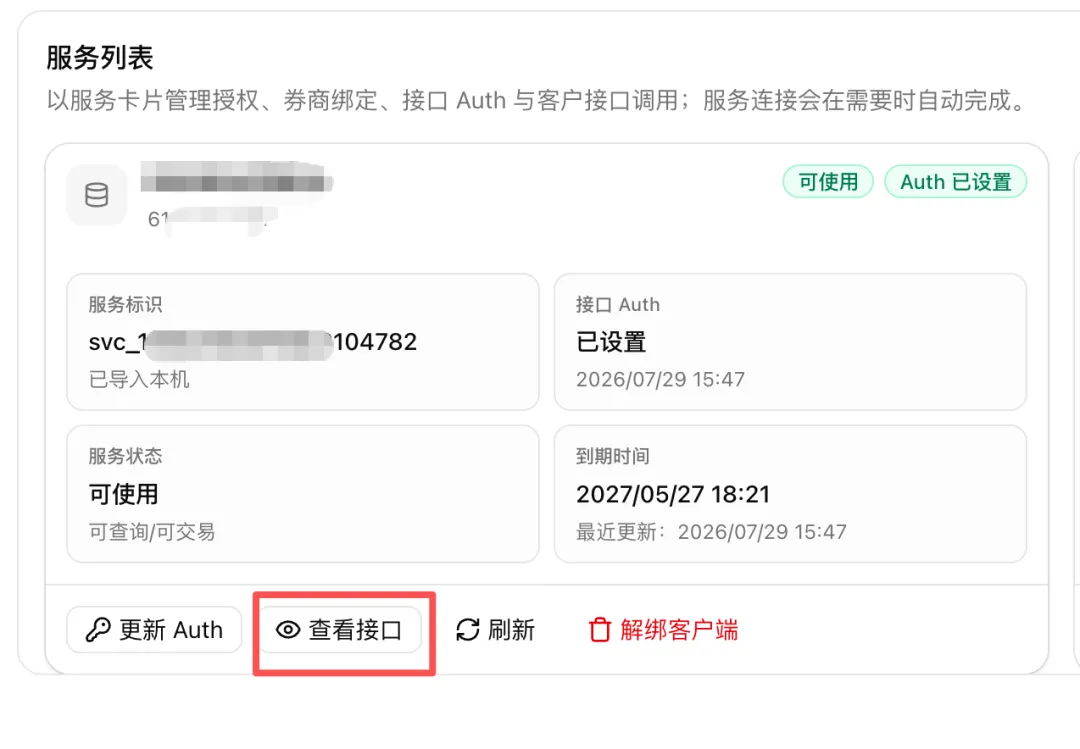Click the database icon on service card
Image resolution: width=1080 pixels, height=749 pixels.
click(96, 195)
